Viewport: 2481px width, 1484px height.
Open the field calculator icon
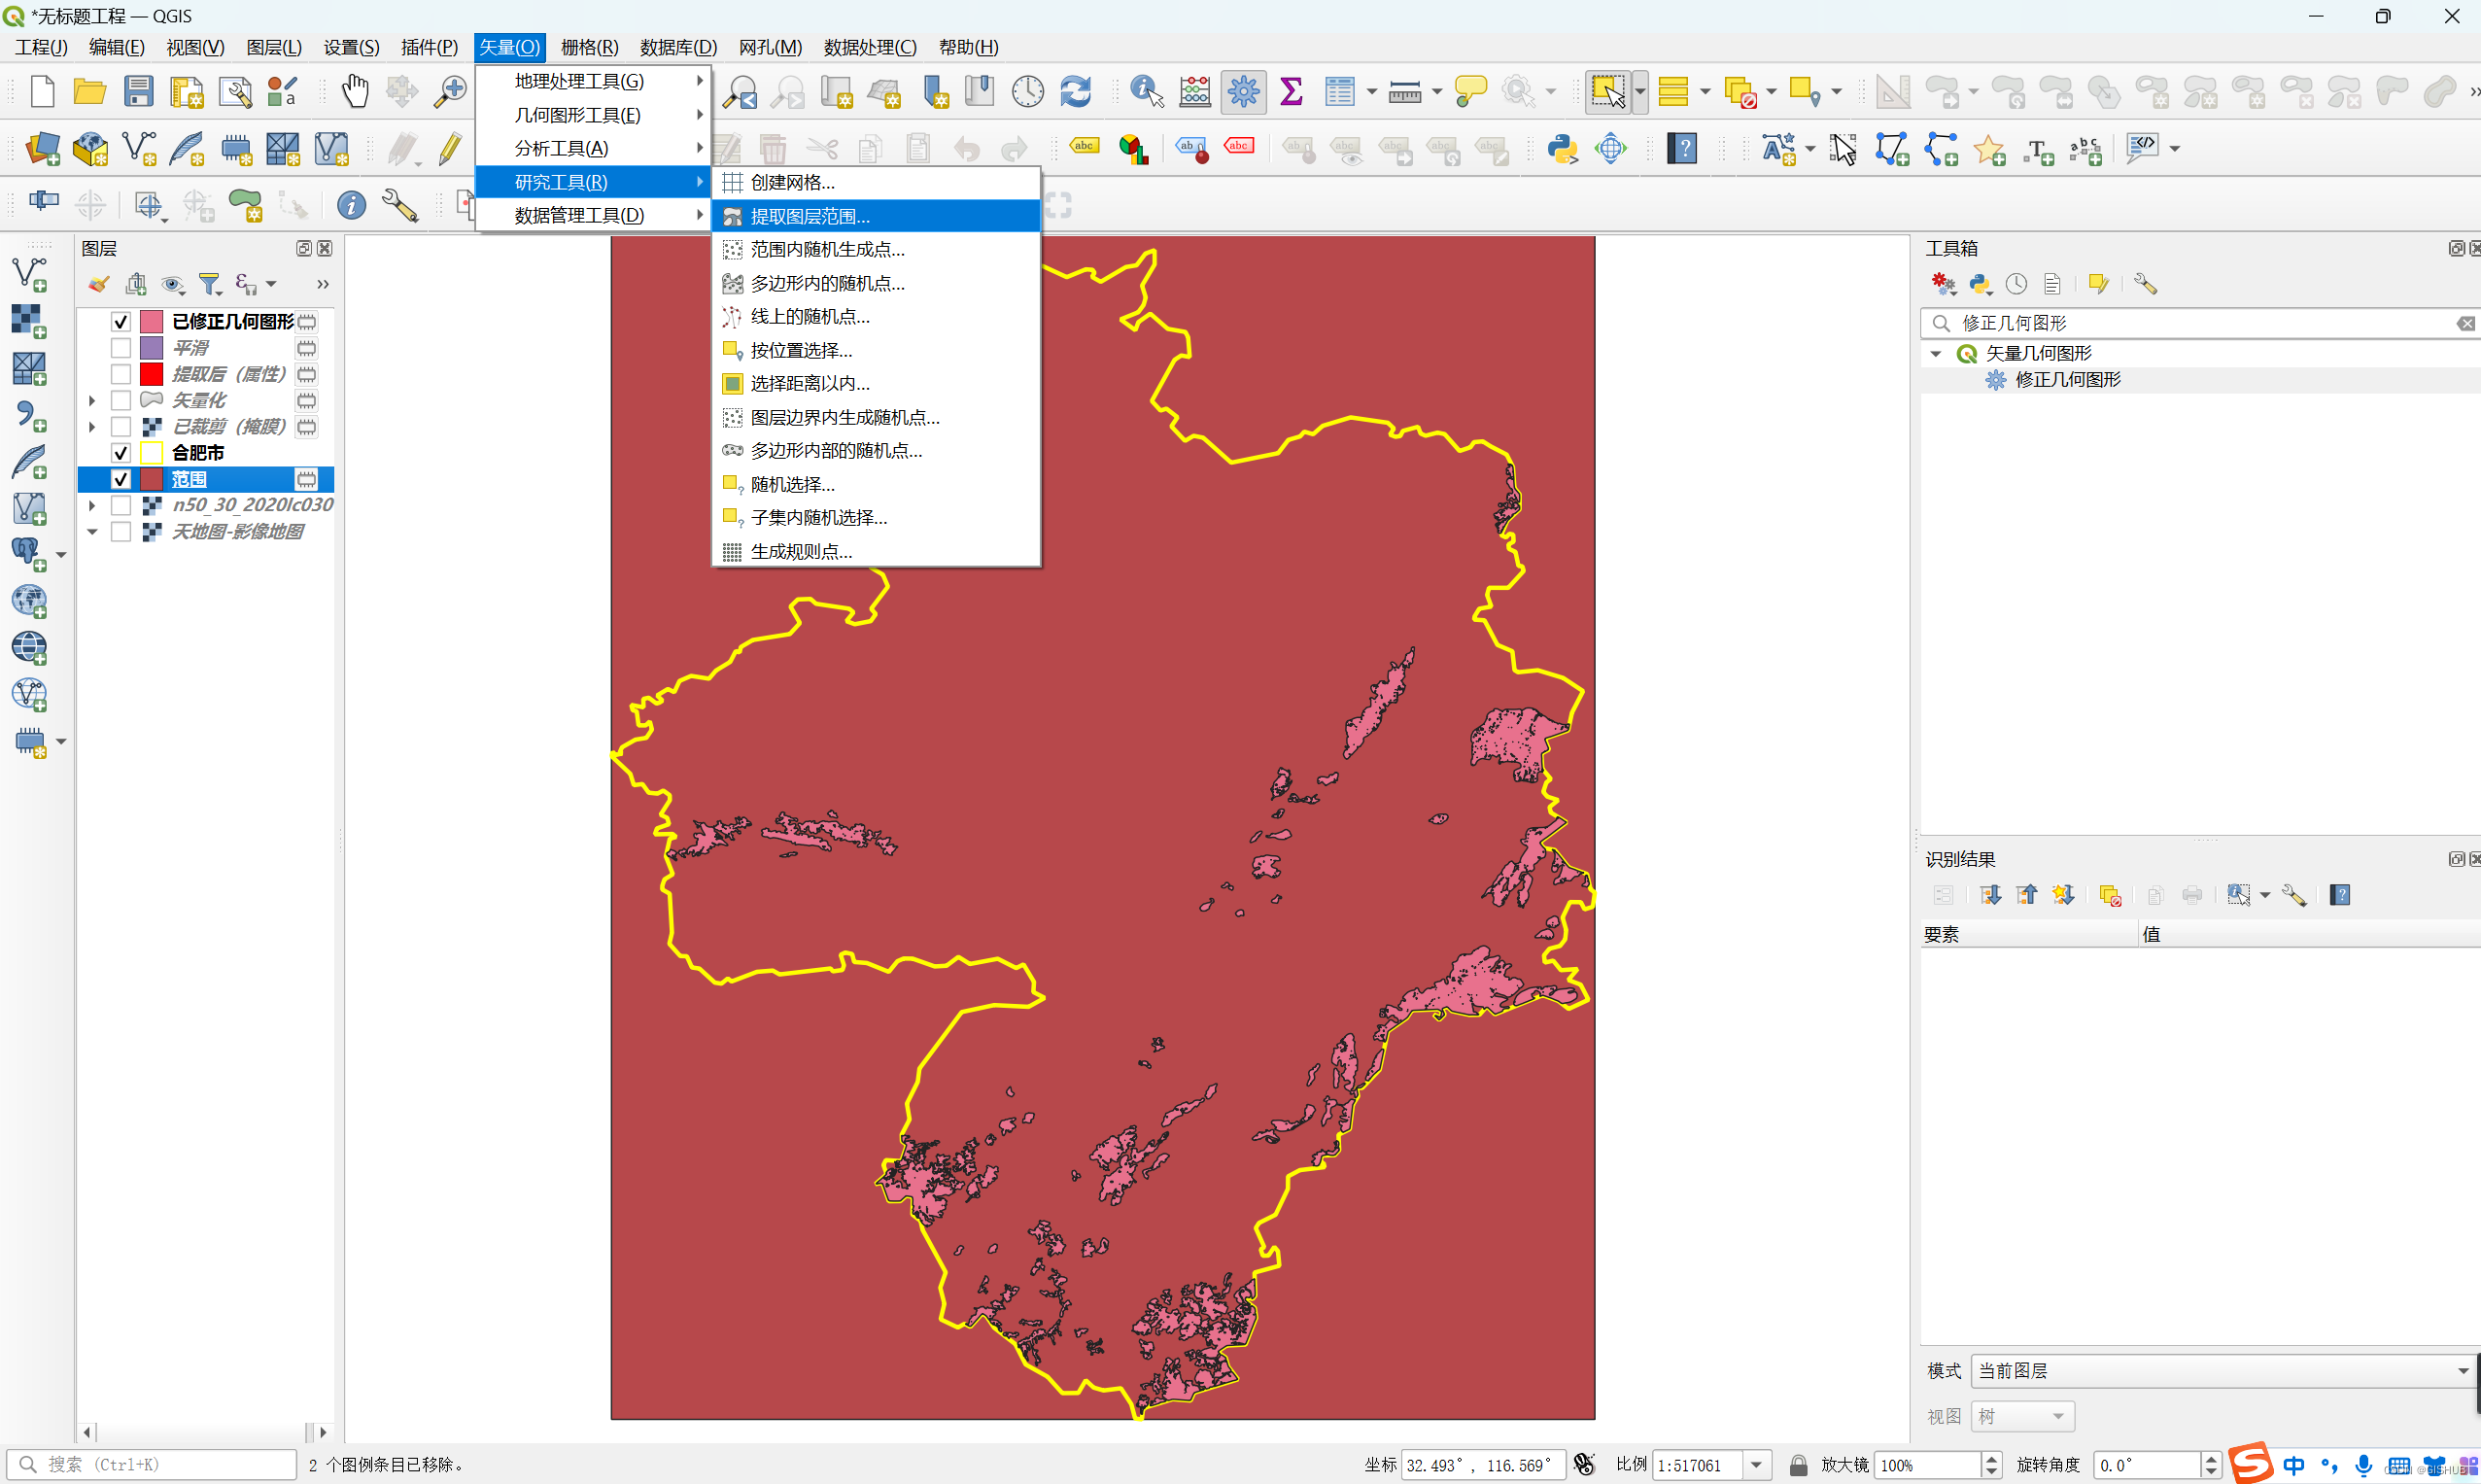coord(1195,92)
